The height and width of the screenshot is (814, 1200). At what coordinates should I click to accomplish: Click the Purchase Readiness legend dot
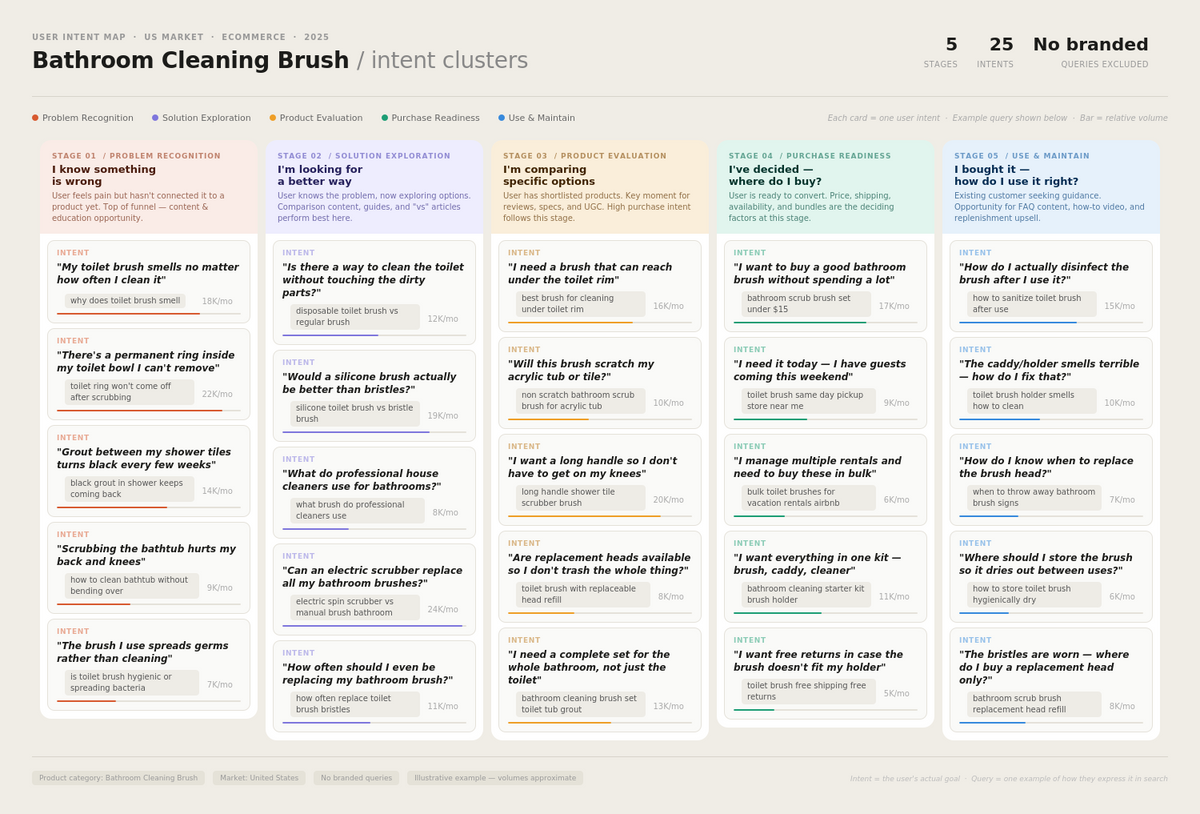[x=385, y=118]
